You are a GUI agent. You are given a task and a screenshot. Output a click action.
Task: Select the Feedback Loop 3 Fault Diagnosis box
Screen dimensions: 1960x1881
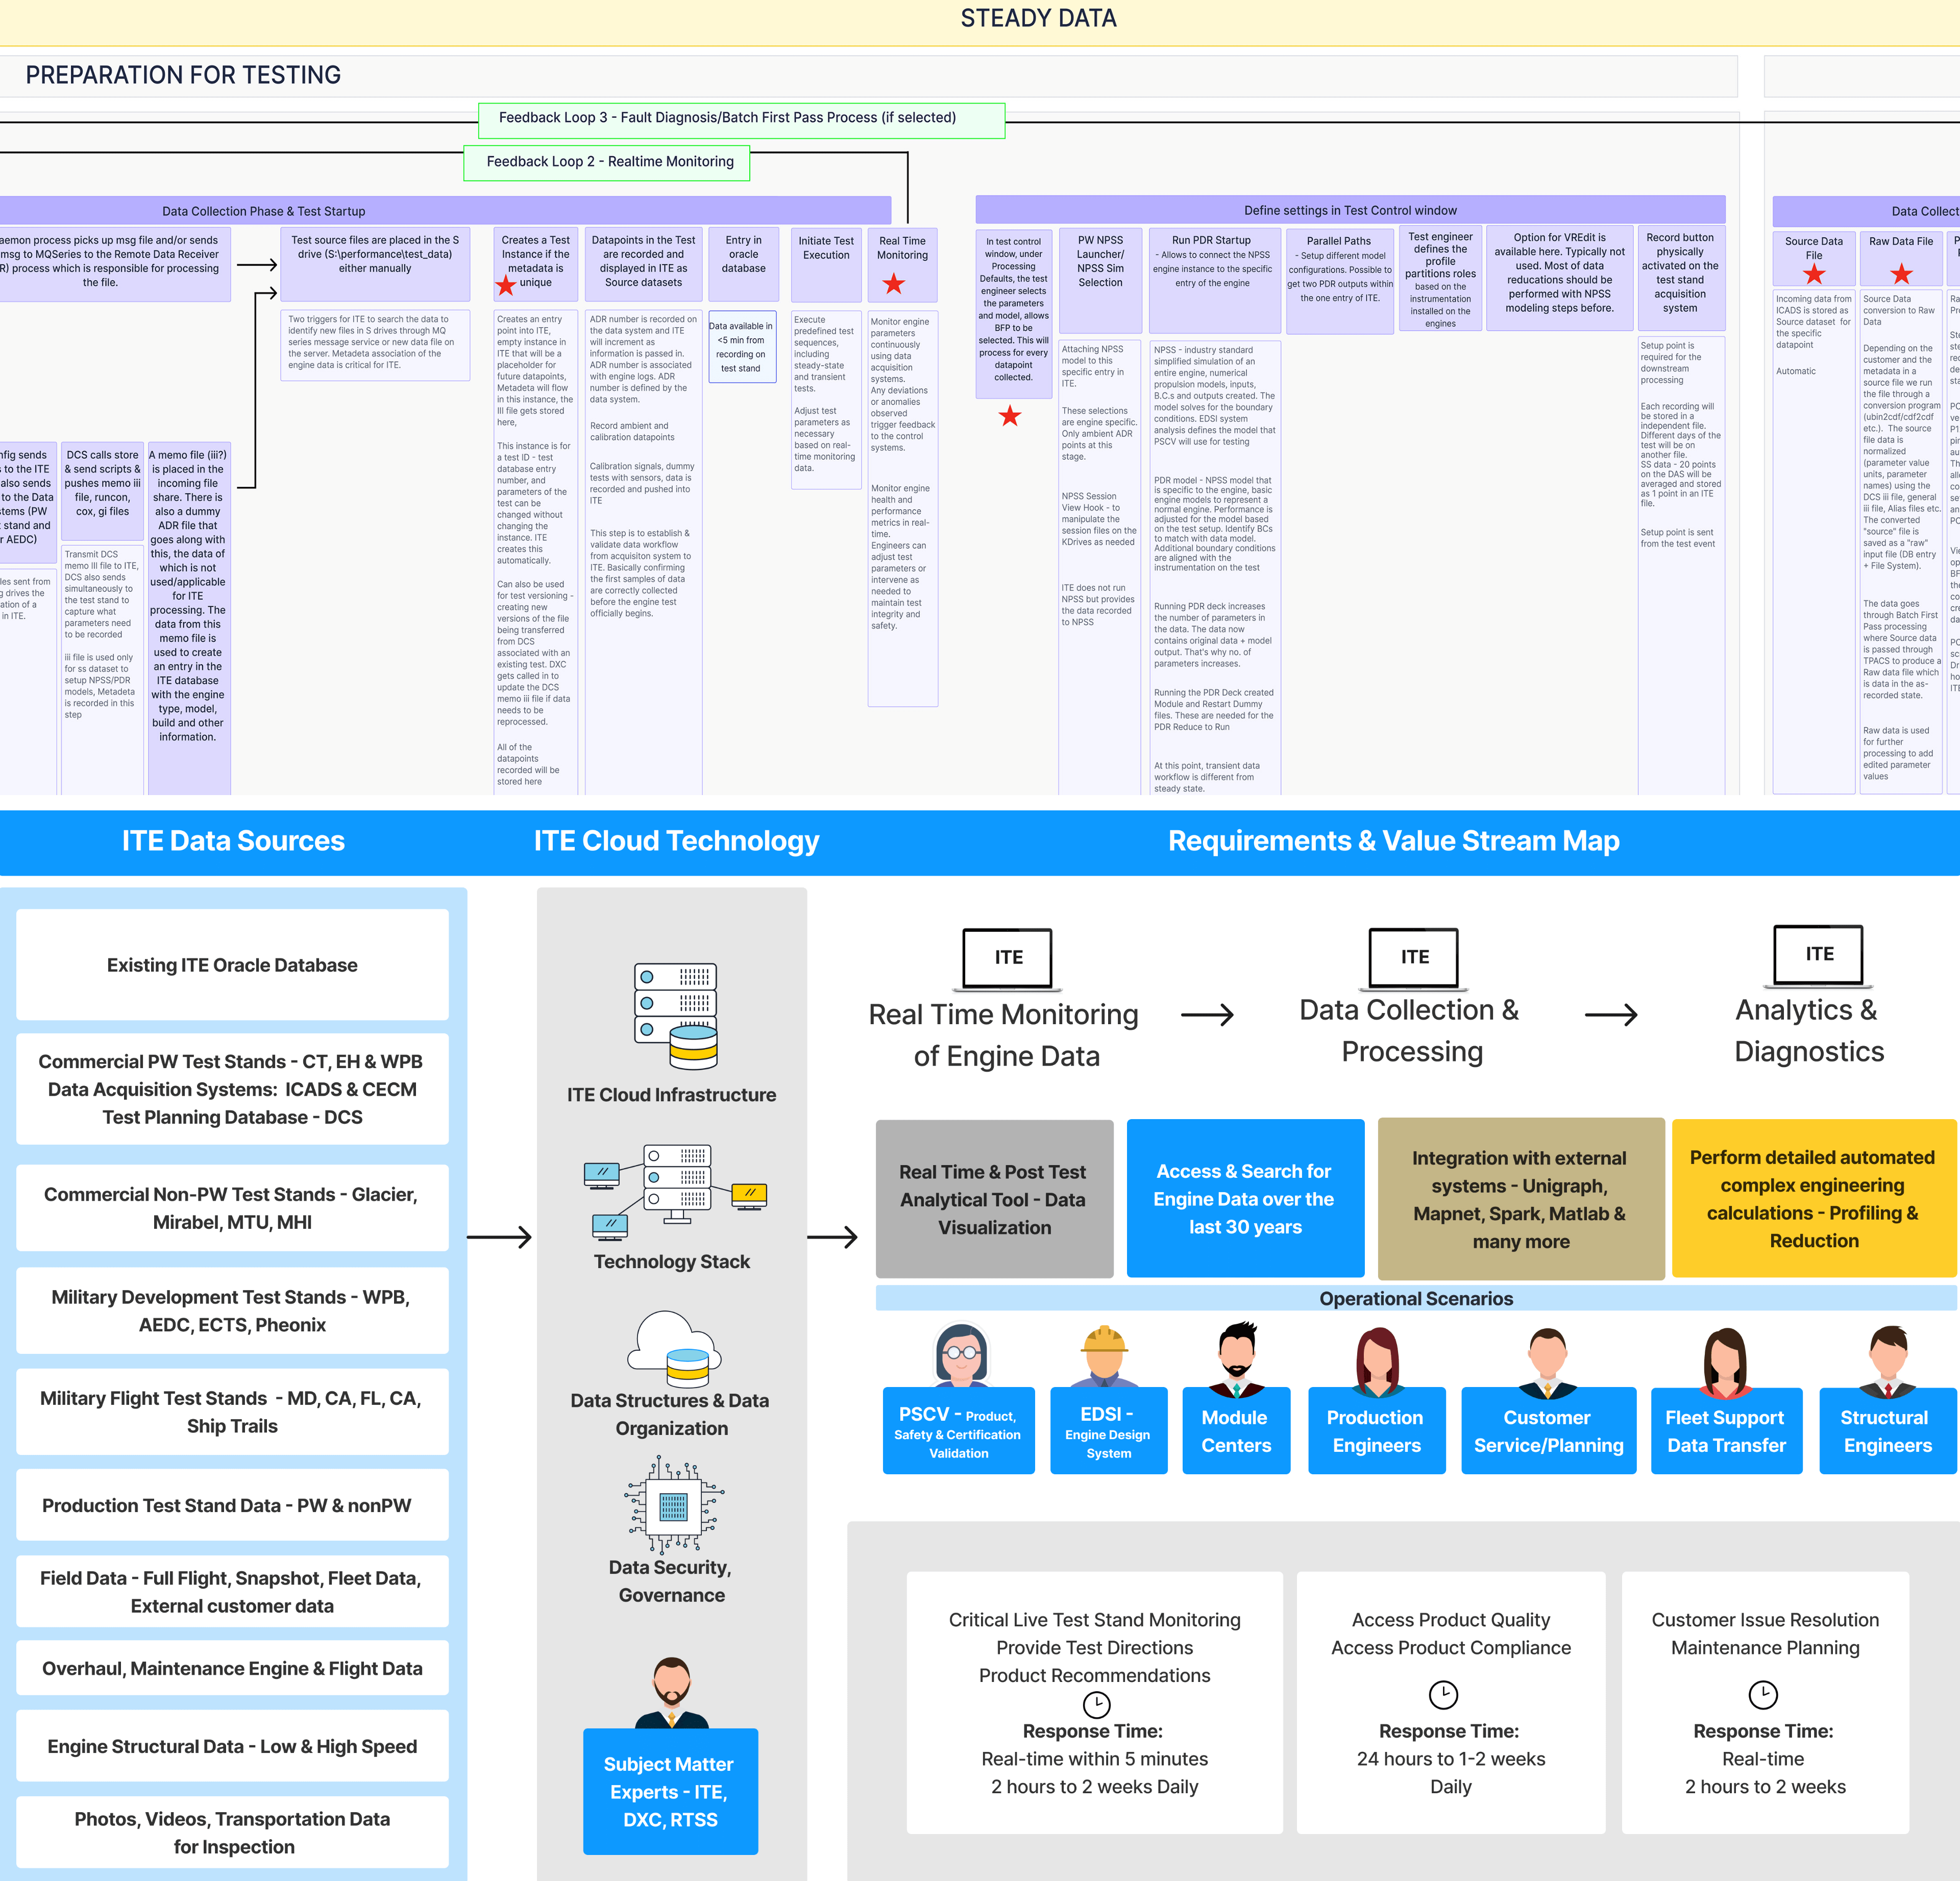741,119
